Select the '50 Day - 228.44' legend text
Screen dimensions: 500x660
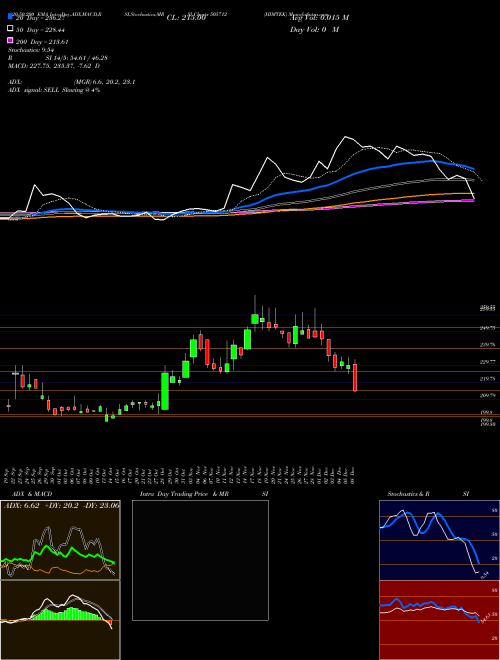click(x=40, y=30)
